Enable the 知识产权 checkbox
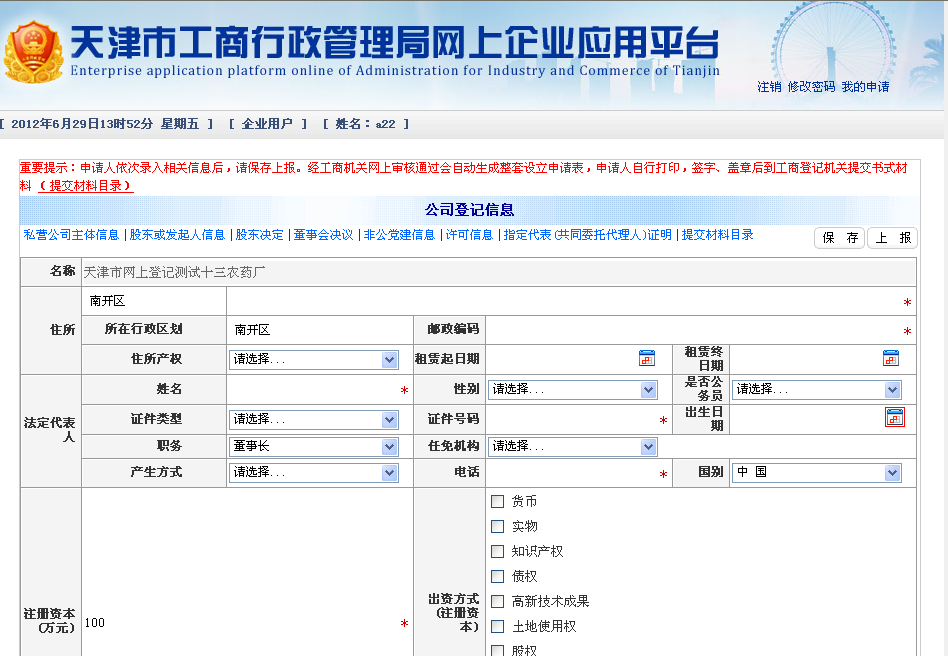The image size is (948, 656). click(497, 550)
